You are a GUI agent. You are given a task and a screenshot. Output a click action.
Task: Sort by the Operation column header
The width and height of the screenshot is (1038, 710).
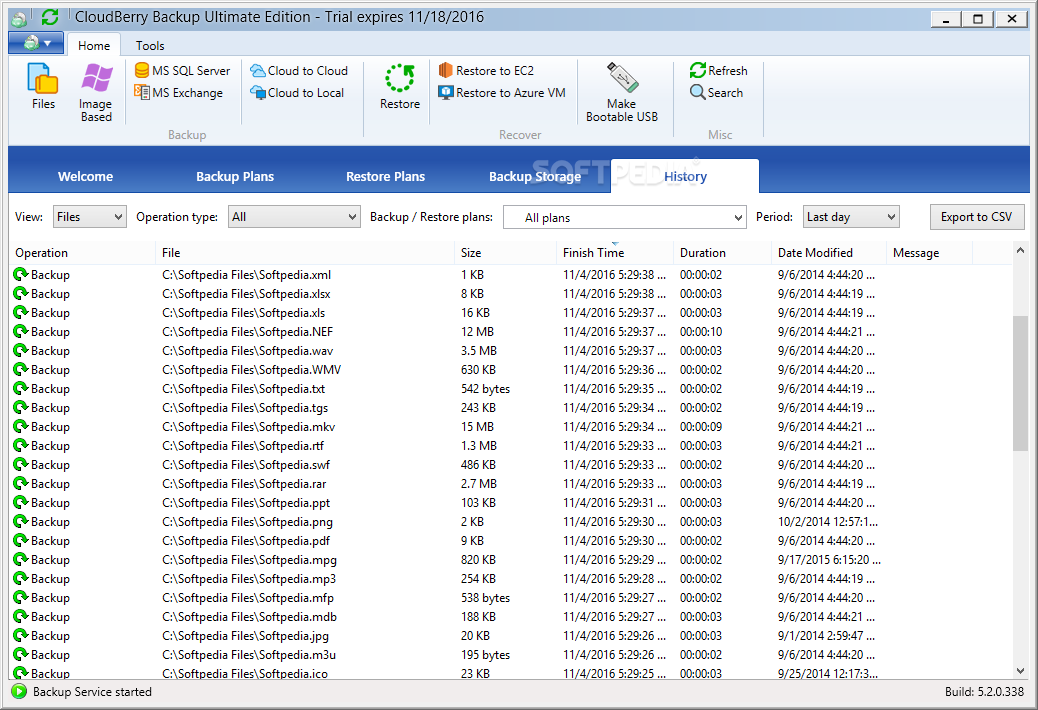pos(81,253)
